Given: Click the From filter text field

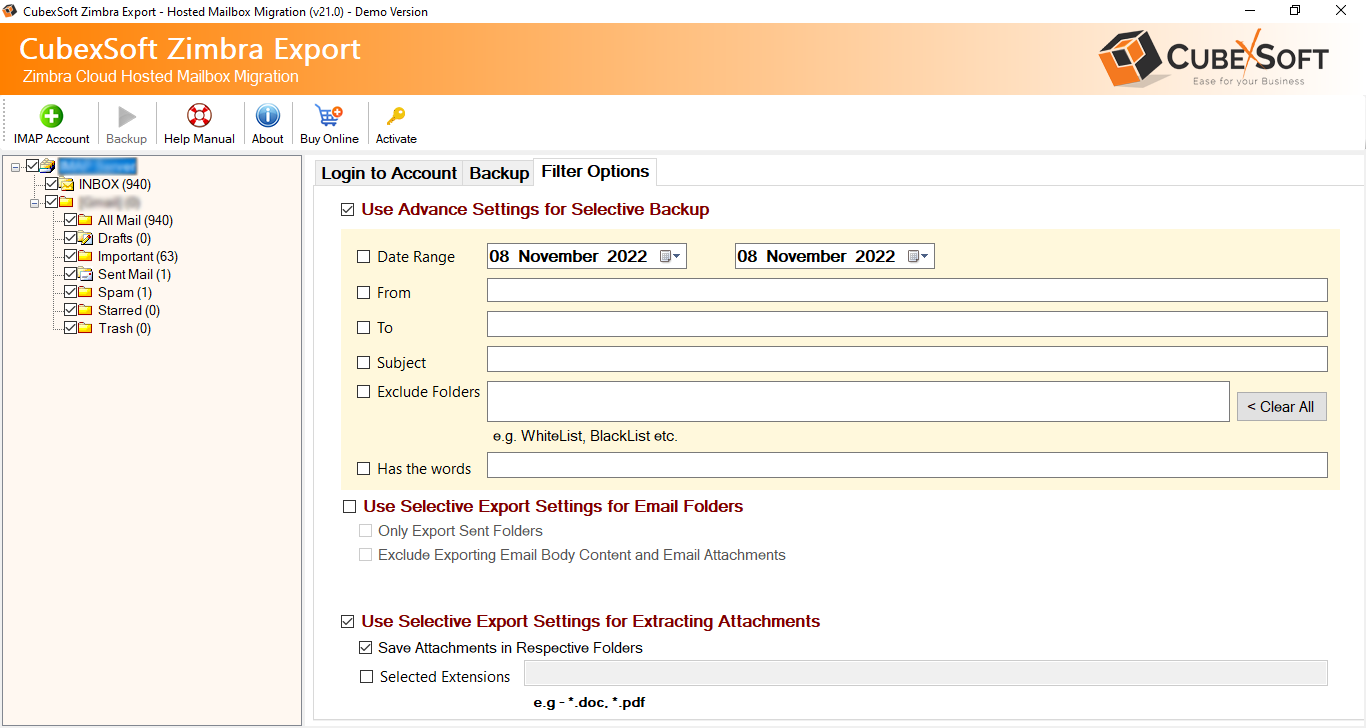Looking at the screenshot, I should 907,290.
